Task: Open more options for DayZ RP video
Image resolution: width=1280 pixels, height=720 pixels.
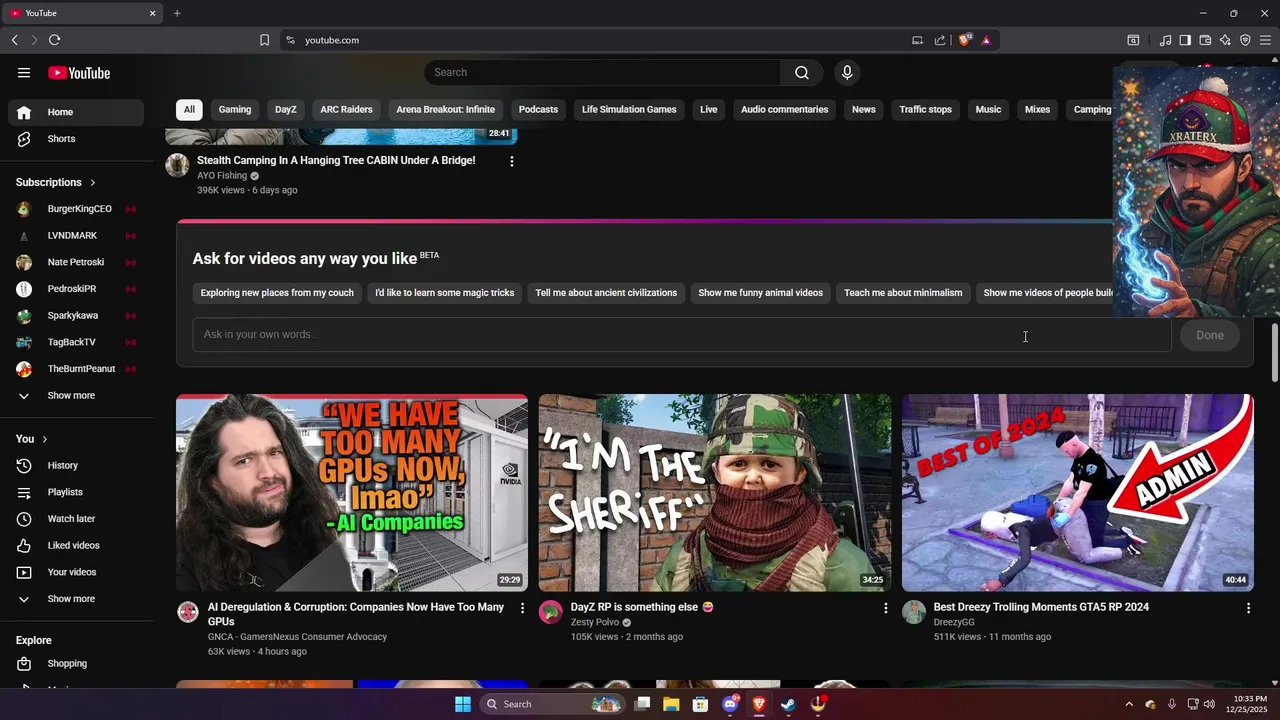Action: (x=885, y=608)
